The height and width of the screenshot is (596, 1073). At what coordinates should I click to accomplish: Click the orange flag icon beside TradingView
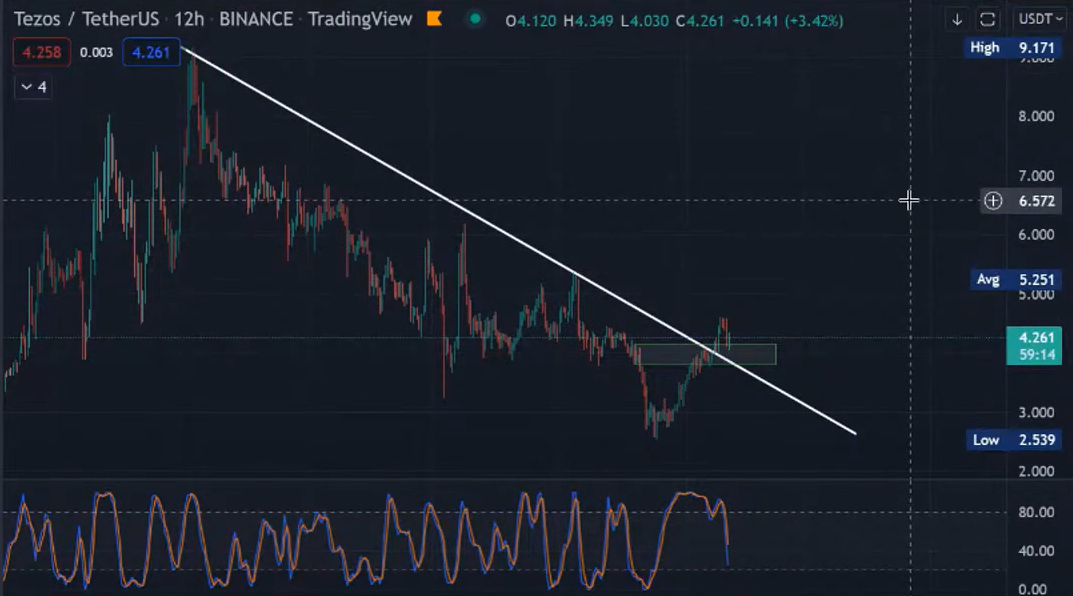tap(434, 19)
